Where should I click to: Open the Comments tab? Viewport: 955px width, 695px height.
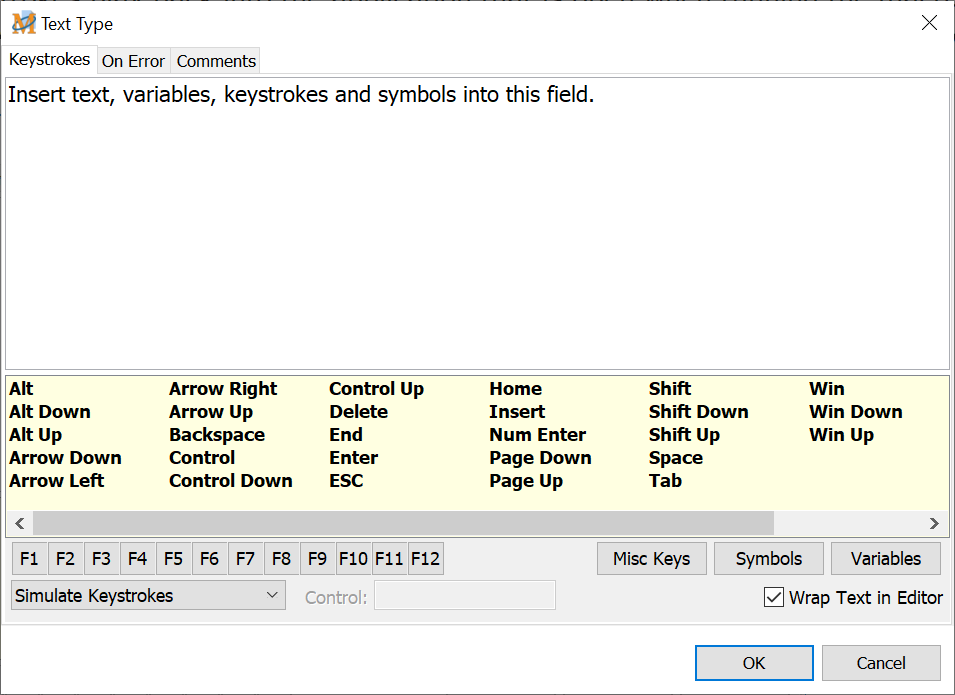(216, 61)
